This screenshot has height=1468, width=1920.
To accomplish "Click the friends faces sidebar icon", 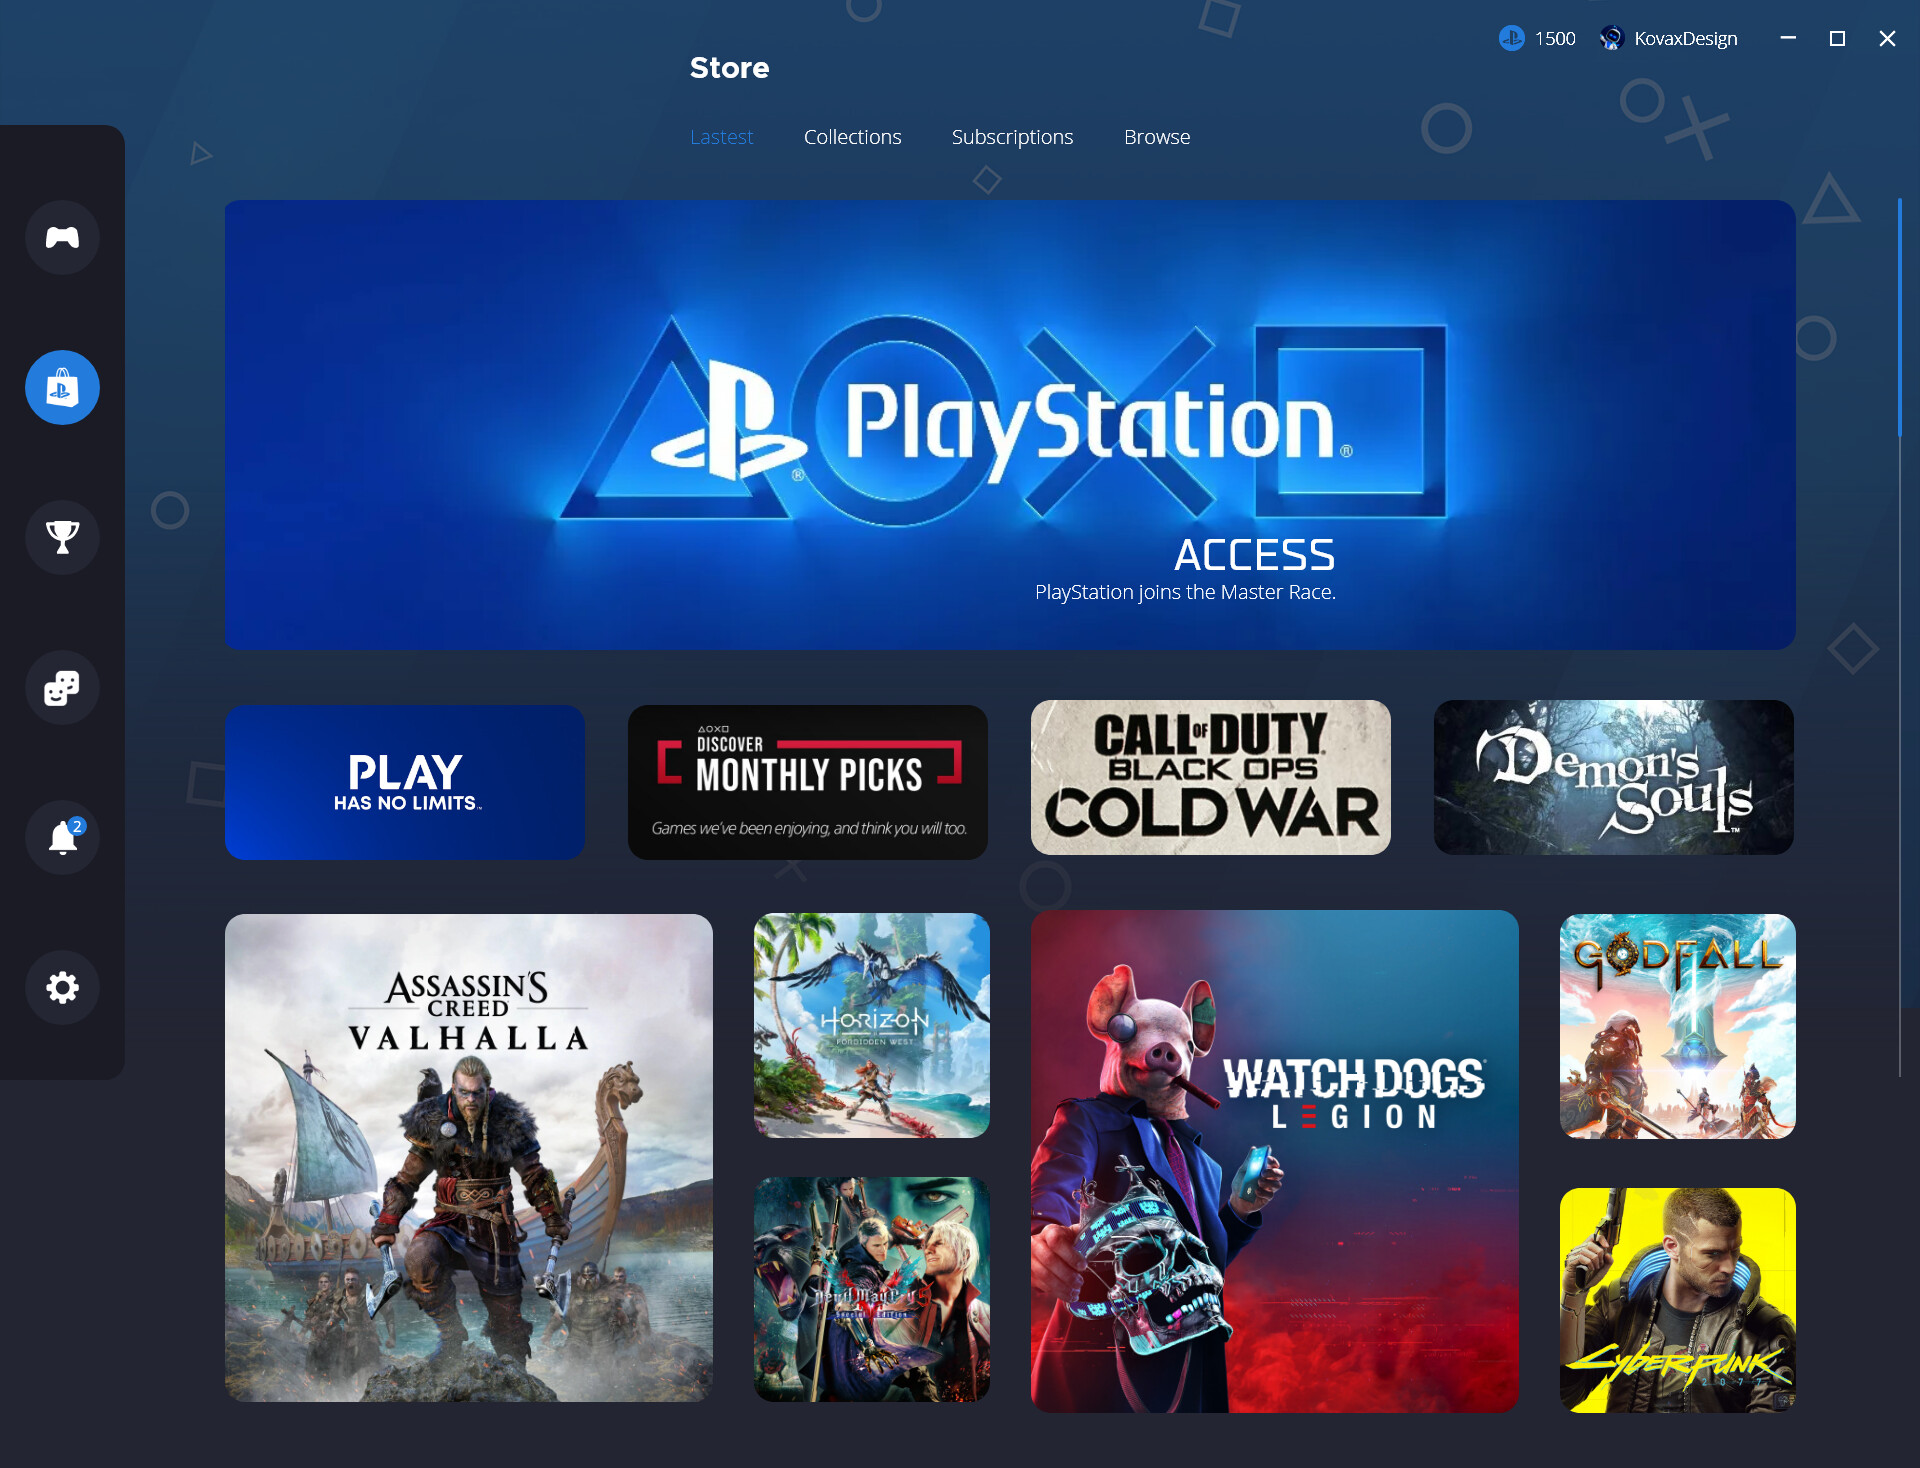I will (62, 687).
